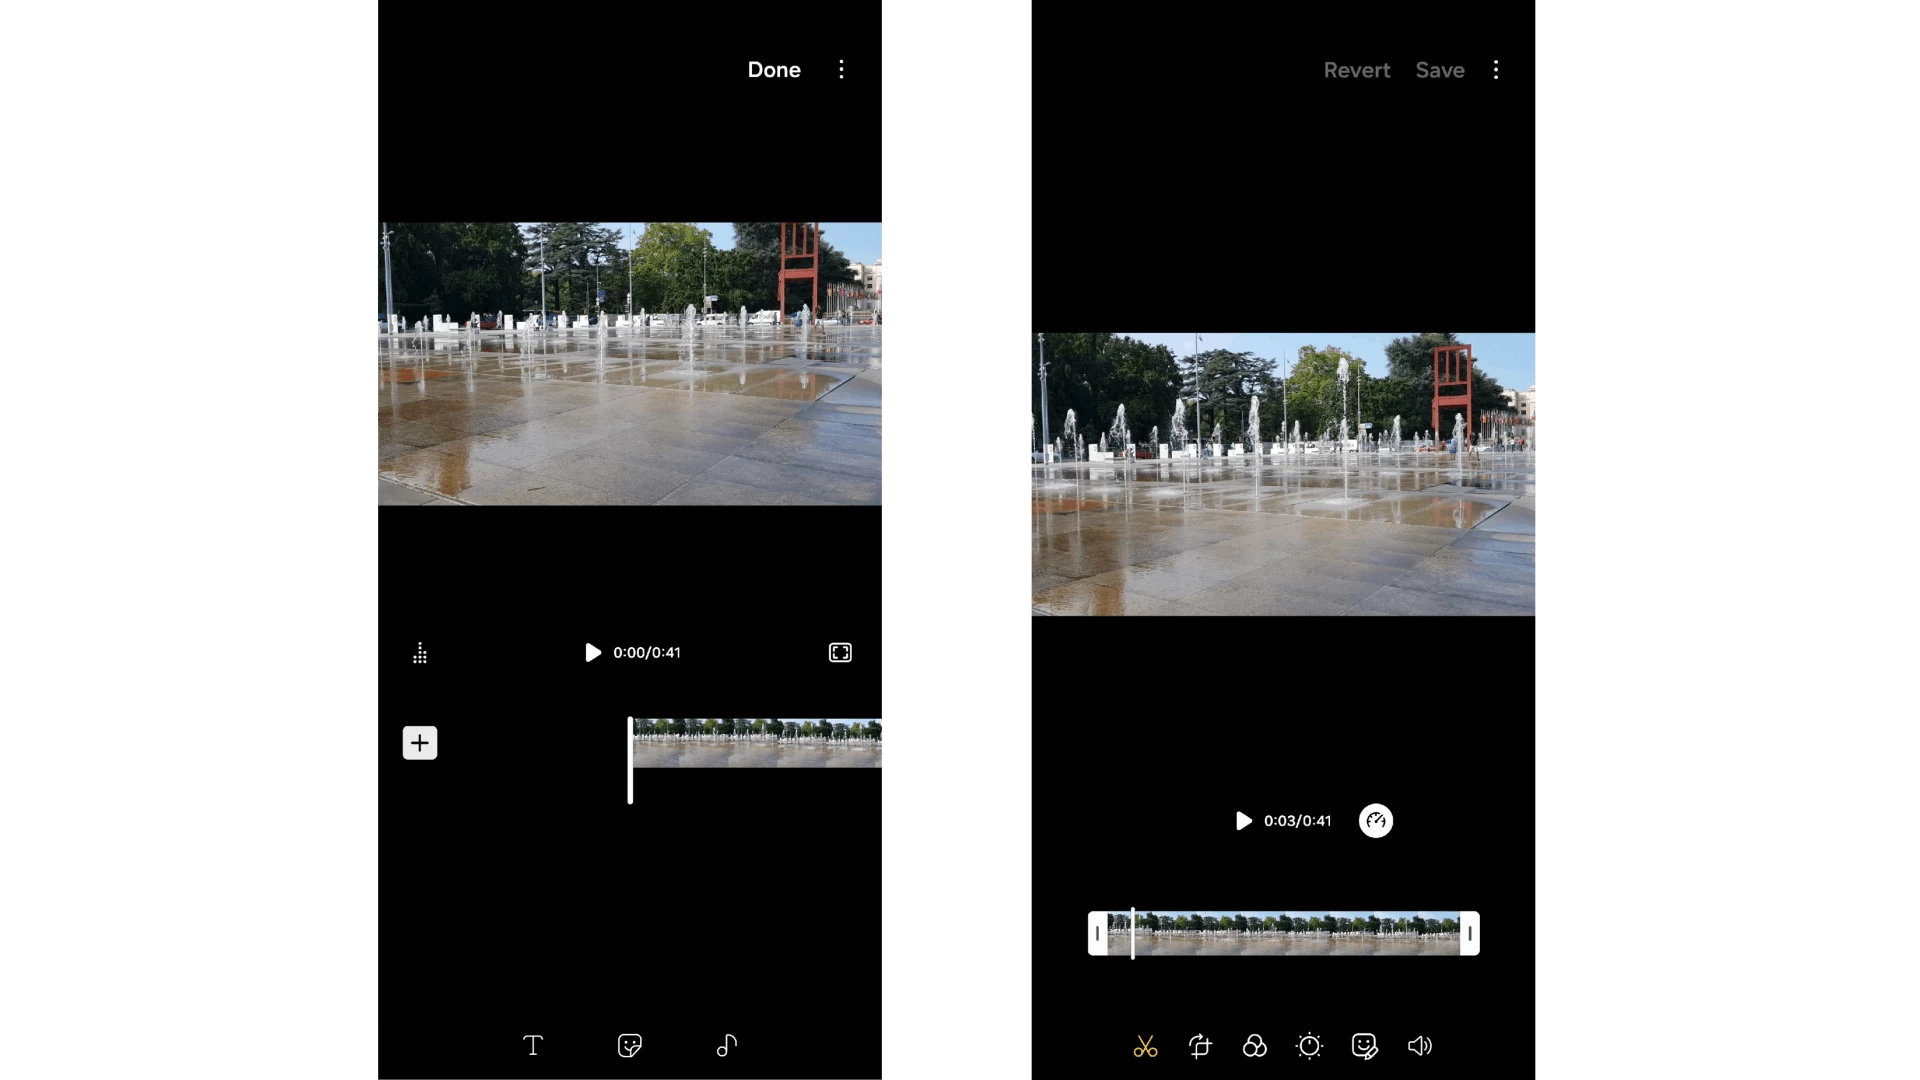Open the Sticker tool icon in left editor

(630, 1046)
